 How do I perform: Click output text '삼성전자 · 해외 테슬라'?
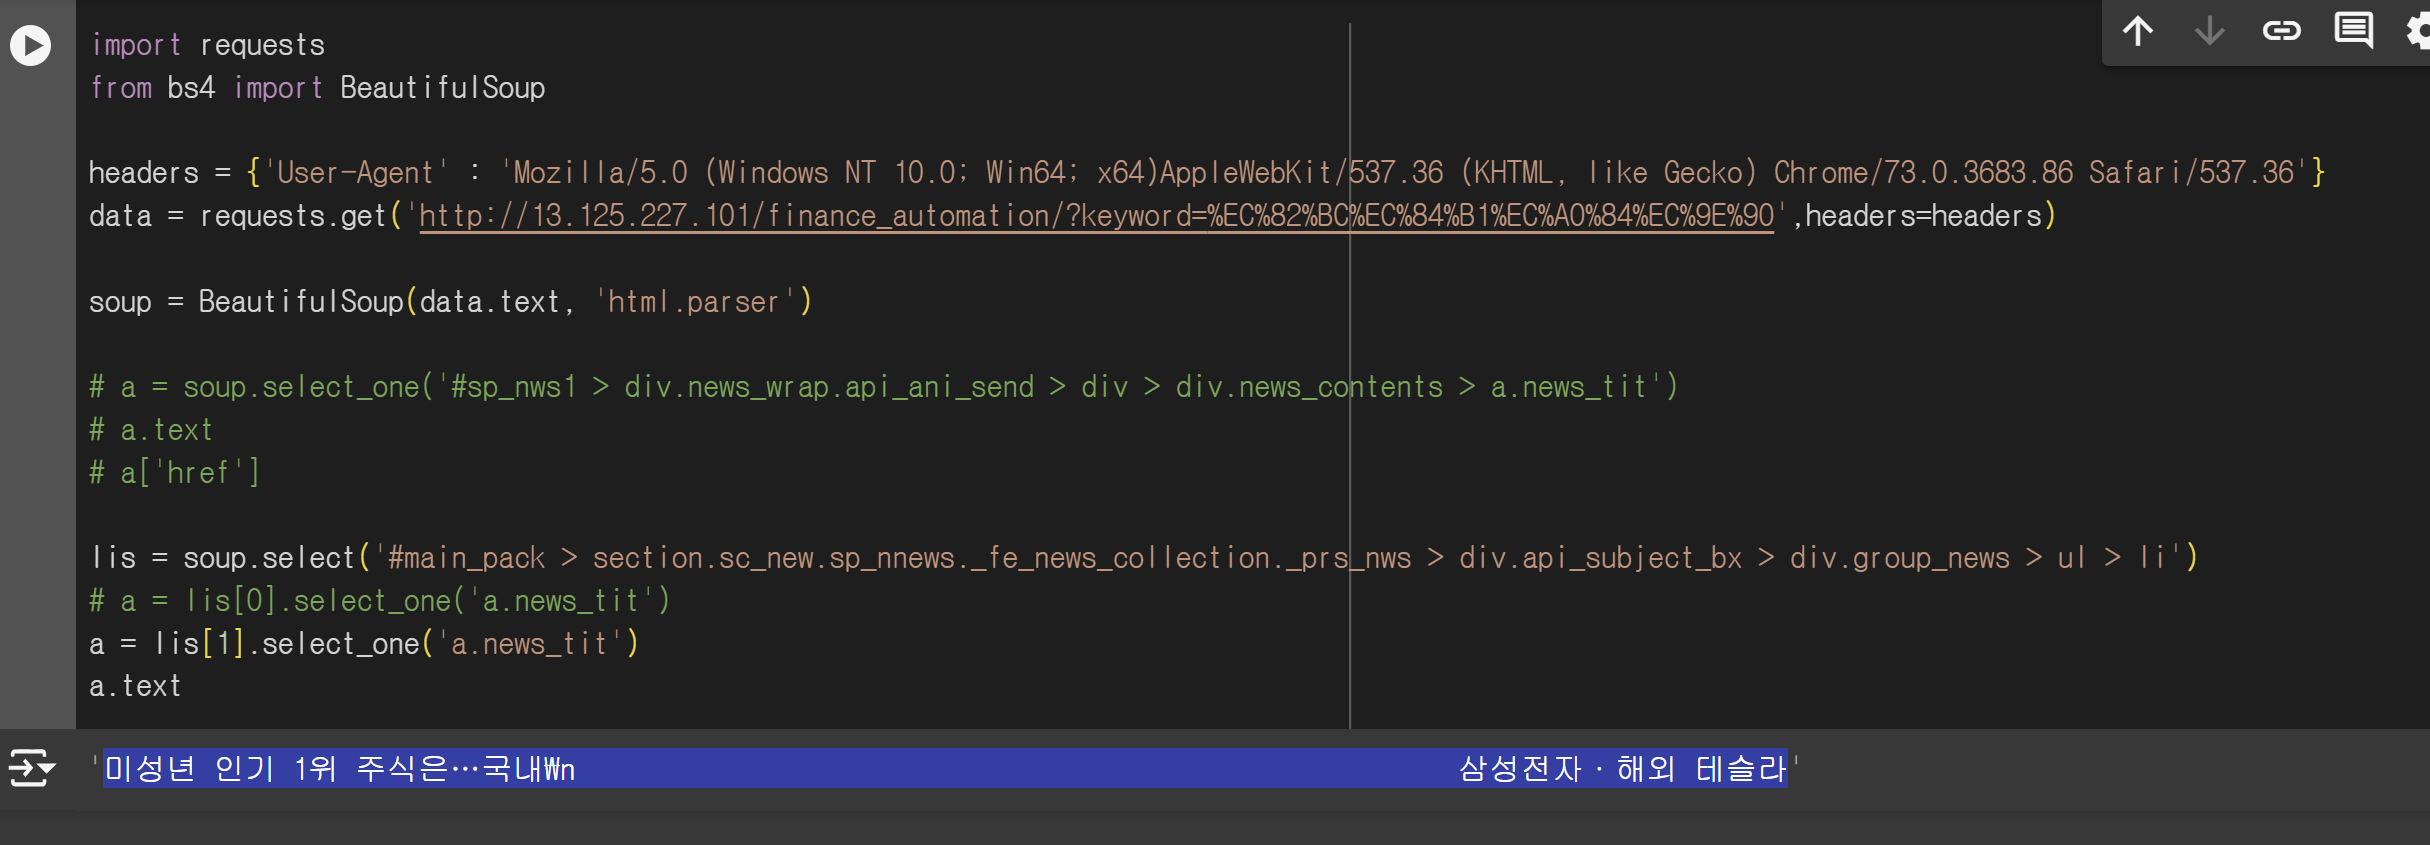coord(1622,768)
